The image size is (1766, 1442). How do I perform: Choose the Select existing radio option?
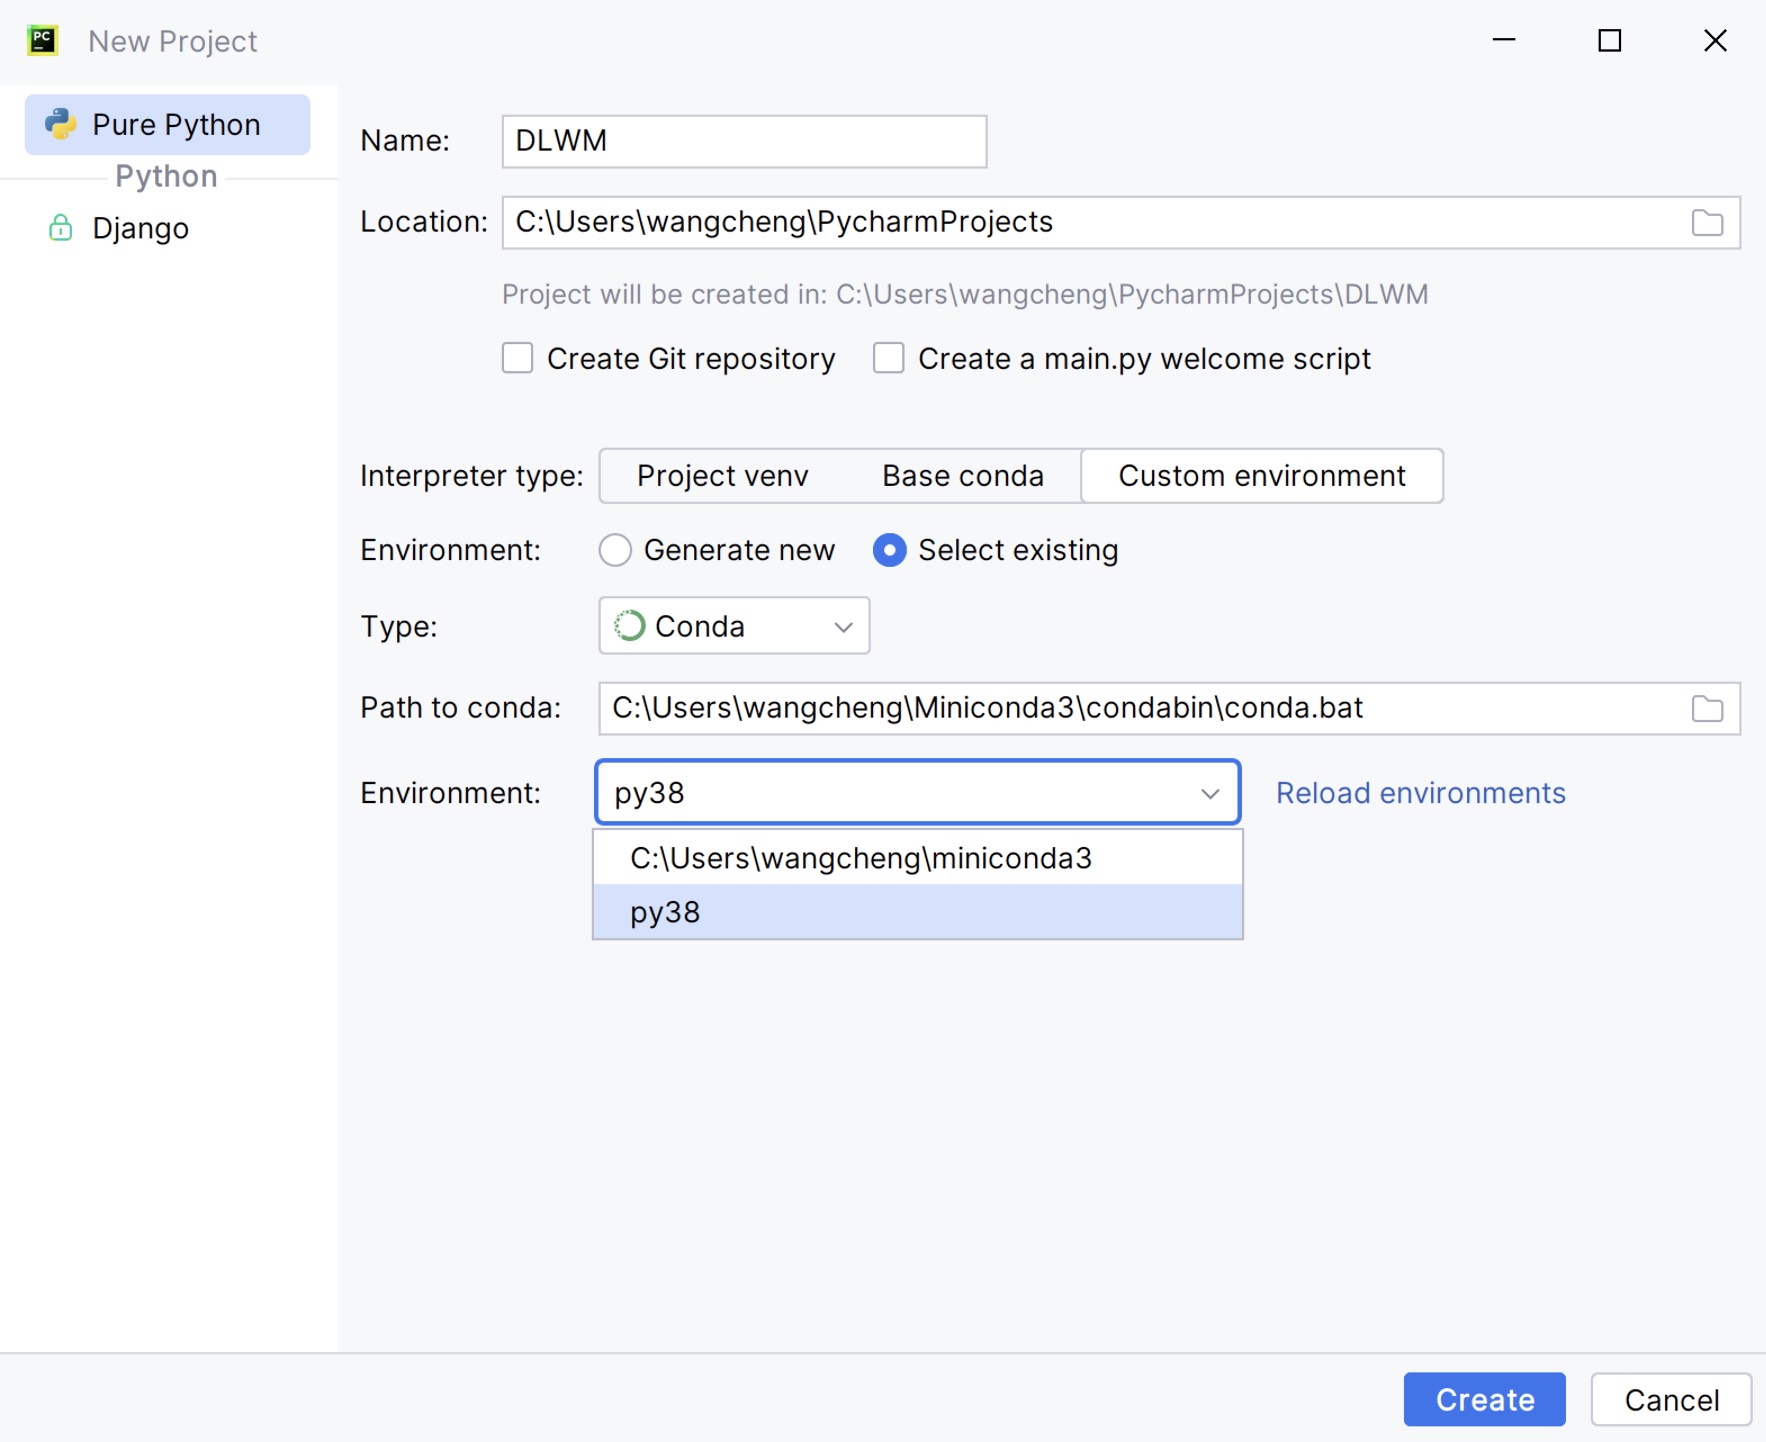(889, 550)
